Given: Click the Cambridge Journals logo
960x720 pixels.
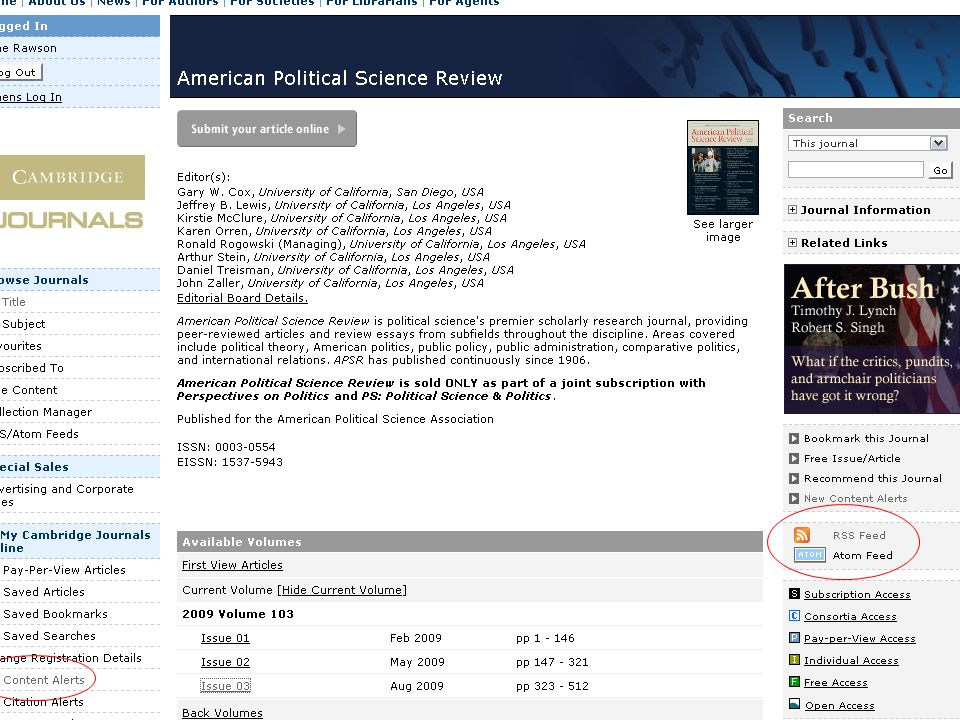Looking at the screenshot, I should tap(72, 193).
